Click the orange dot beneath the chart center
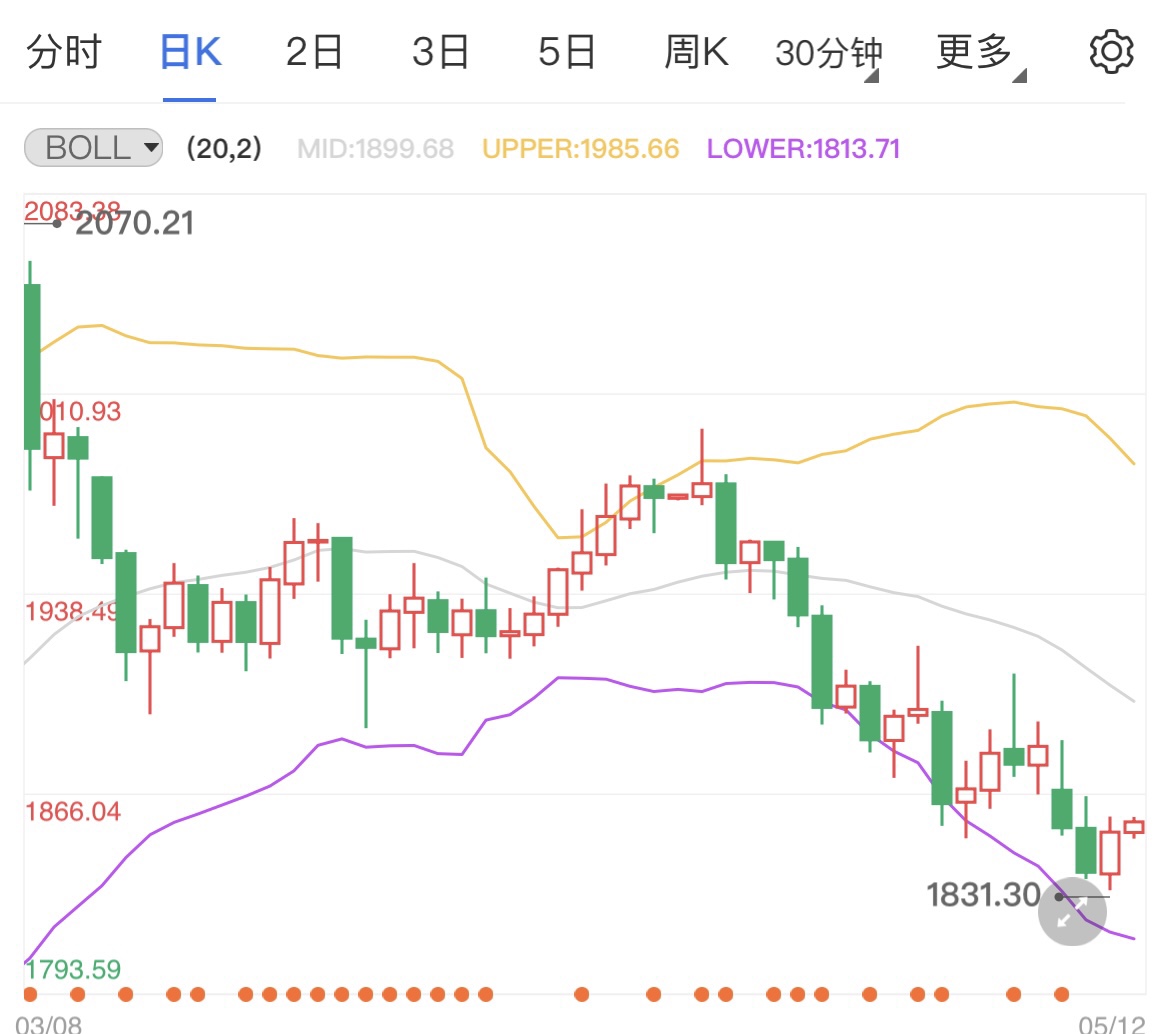Screen dimensions: 1170x1034 [580, 994]
